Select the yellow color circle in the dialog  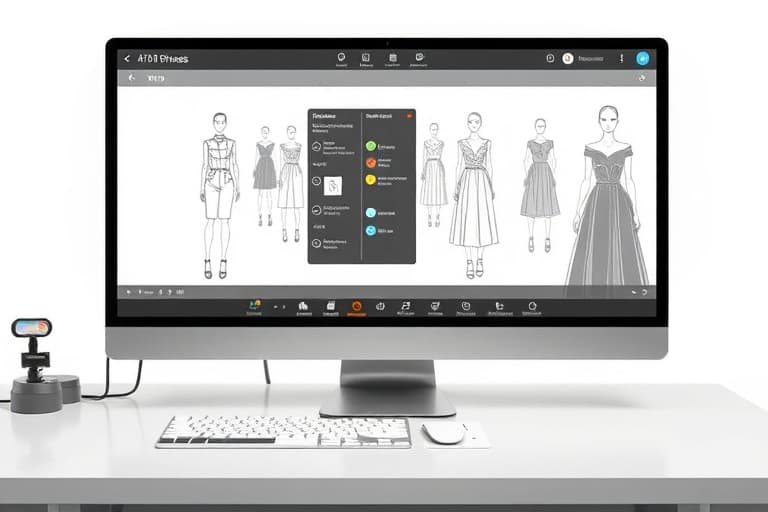[371, 179]
